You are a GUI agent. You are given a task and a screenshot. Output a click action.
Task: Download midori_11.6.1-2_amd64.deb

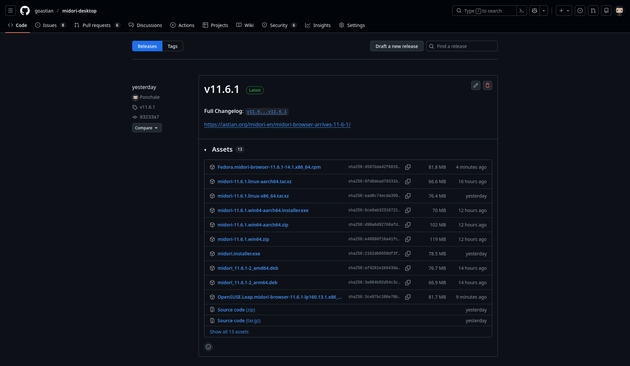[x=248, y=268]
